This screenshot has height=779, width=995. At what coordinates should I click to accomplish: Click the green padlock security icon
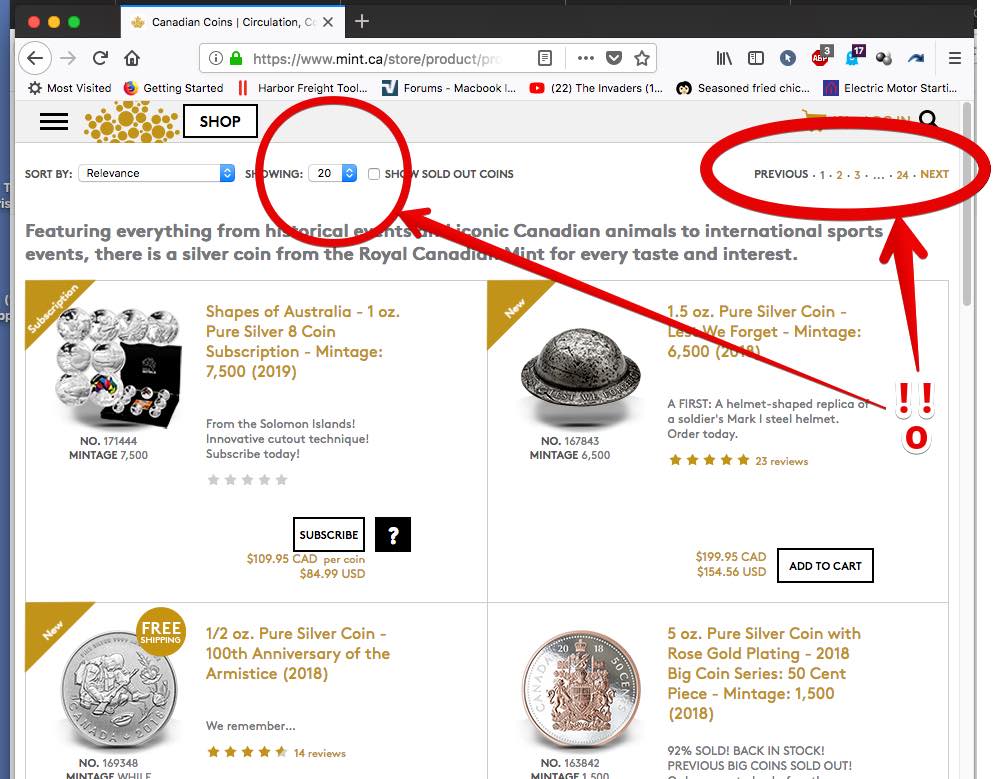click(x=236, y=58)
